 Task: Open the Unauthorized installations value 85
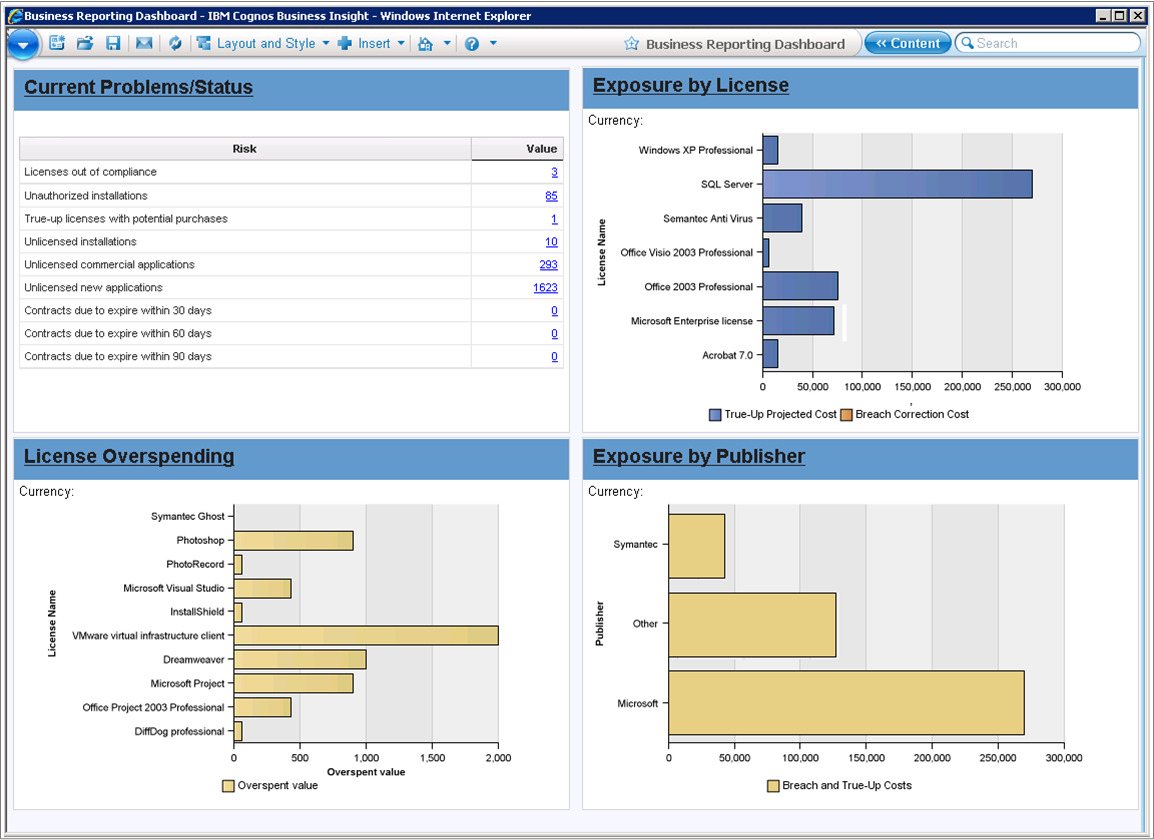click(x=551, y=196)
